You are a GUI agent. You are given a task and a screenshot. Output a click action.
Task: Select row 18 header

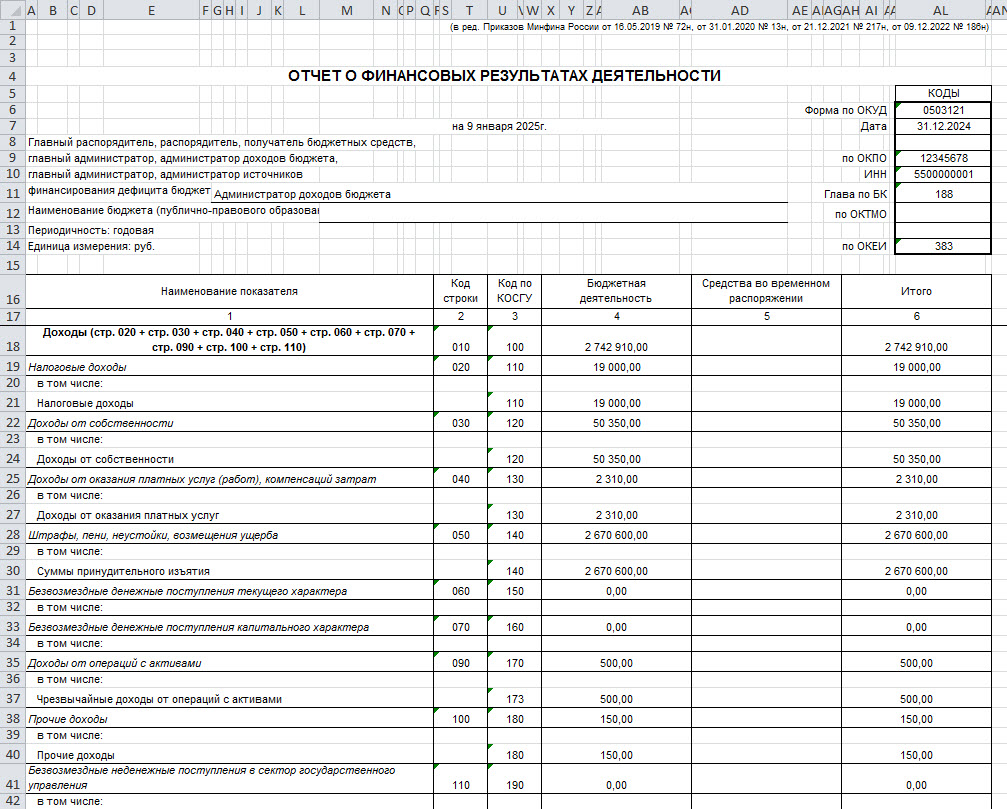[x=13, y=340]
